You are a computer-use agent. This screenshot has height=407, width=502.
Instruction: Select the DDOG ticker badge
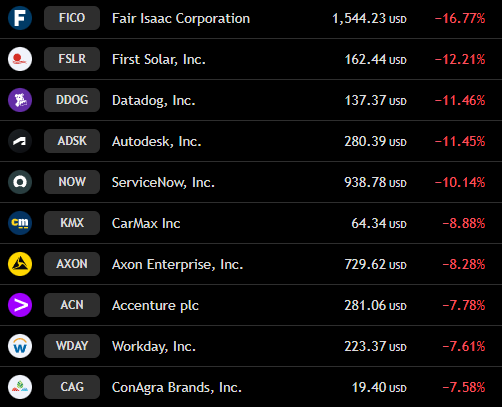[x=72, y=100]
